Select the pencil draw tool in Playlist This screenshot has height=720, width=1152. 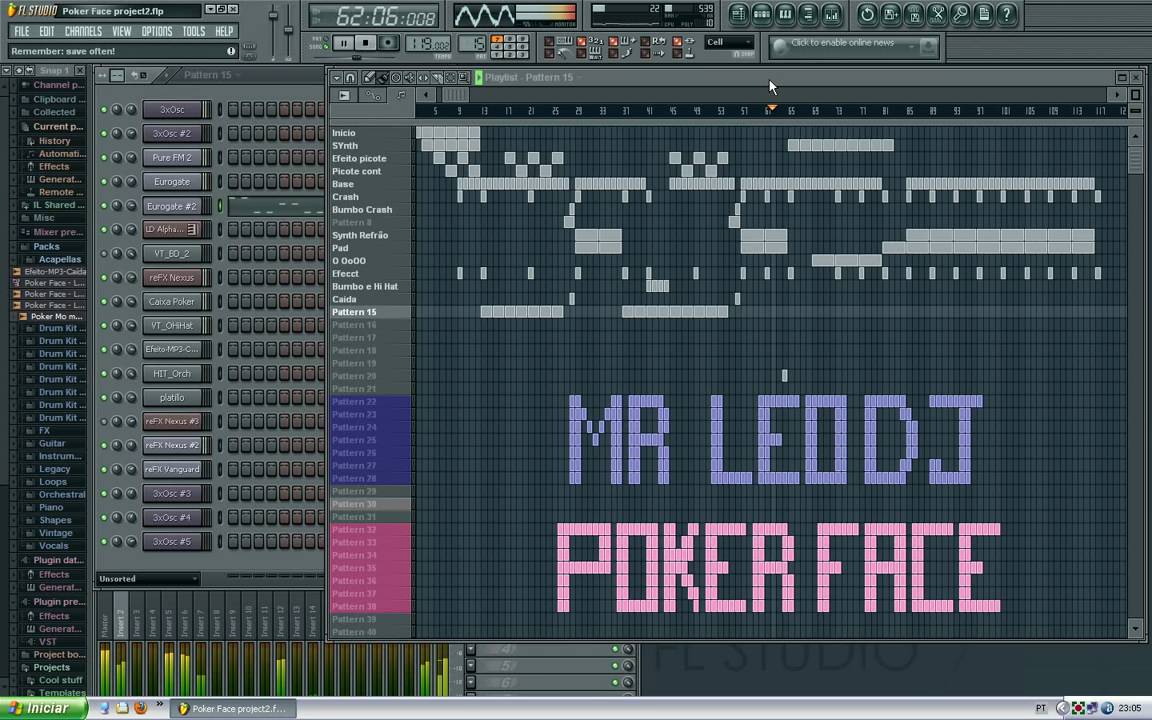pyautogui.click(x=369, y=77)
